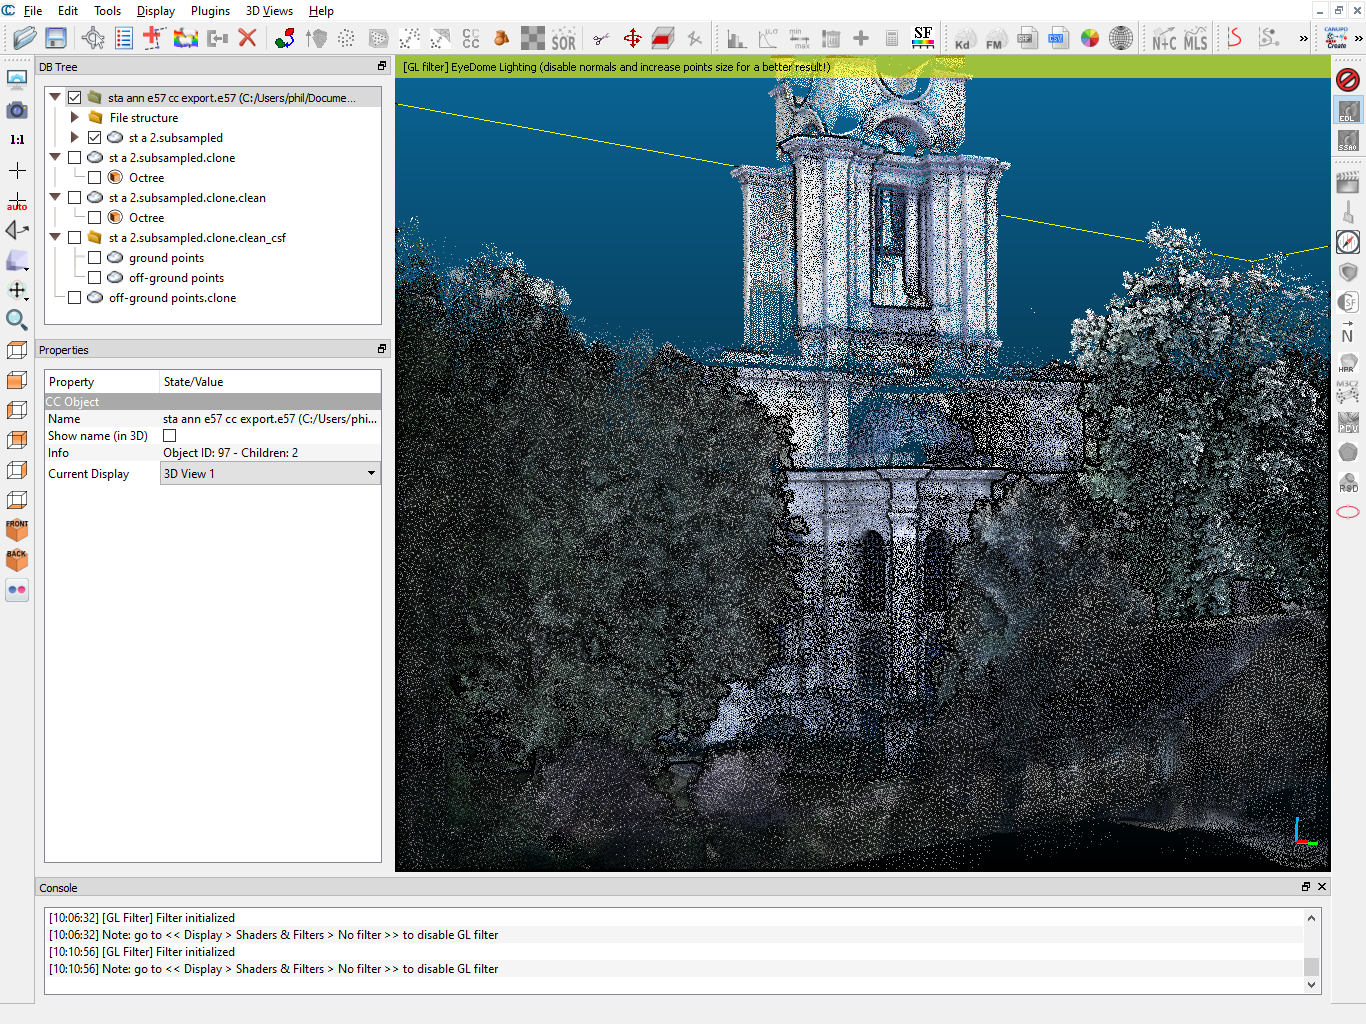Click the SF color scale icon
Image resolution: width=1366 pixels, height=1024 pixels.
pos(923,39)
